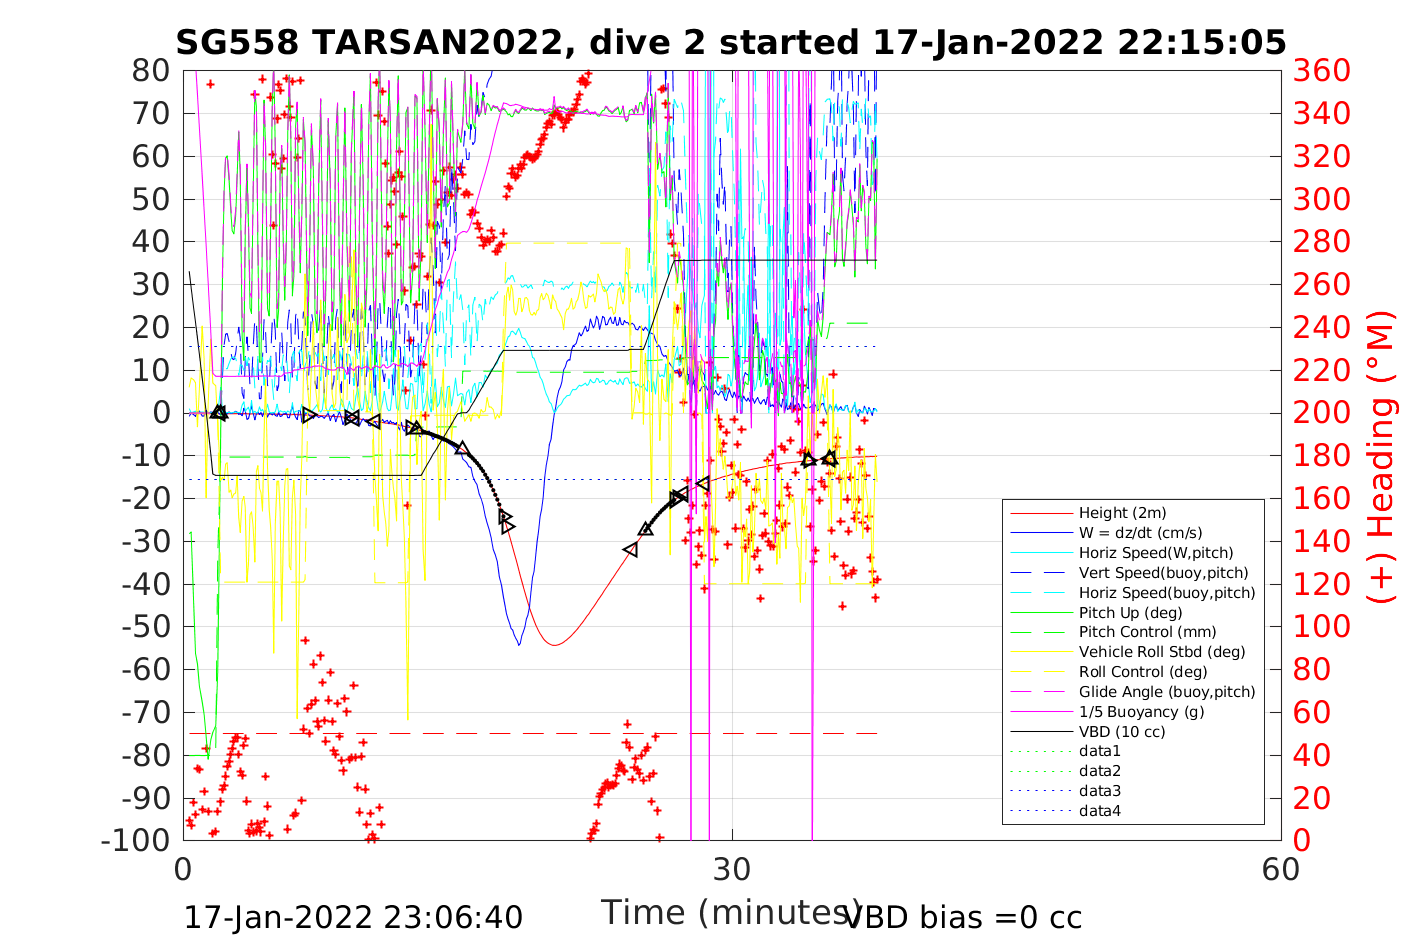Image resolution: width=1417 pixels, height=945 pixels.
Task: Click left axis tick label '70'
Action: click(x=153, y=113)
